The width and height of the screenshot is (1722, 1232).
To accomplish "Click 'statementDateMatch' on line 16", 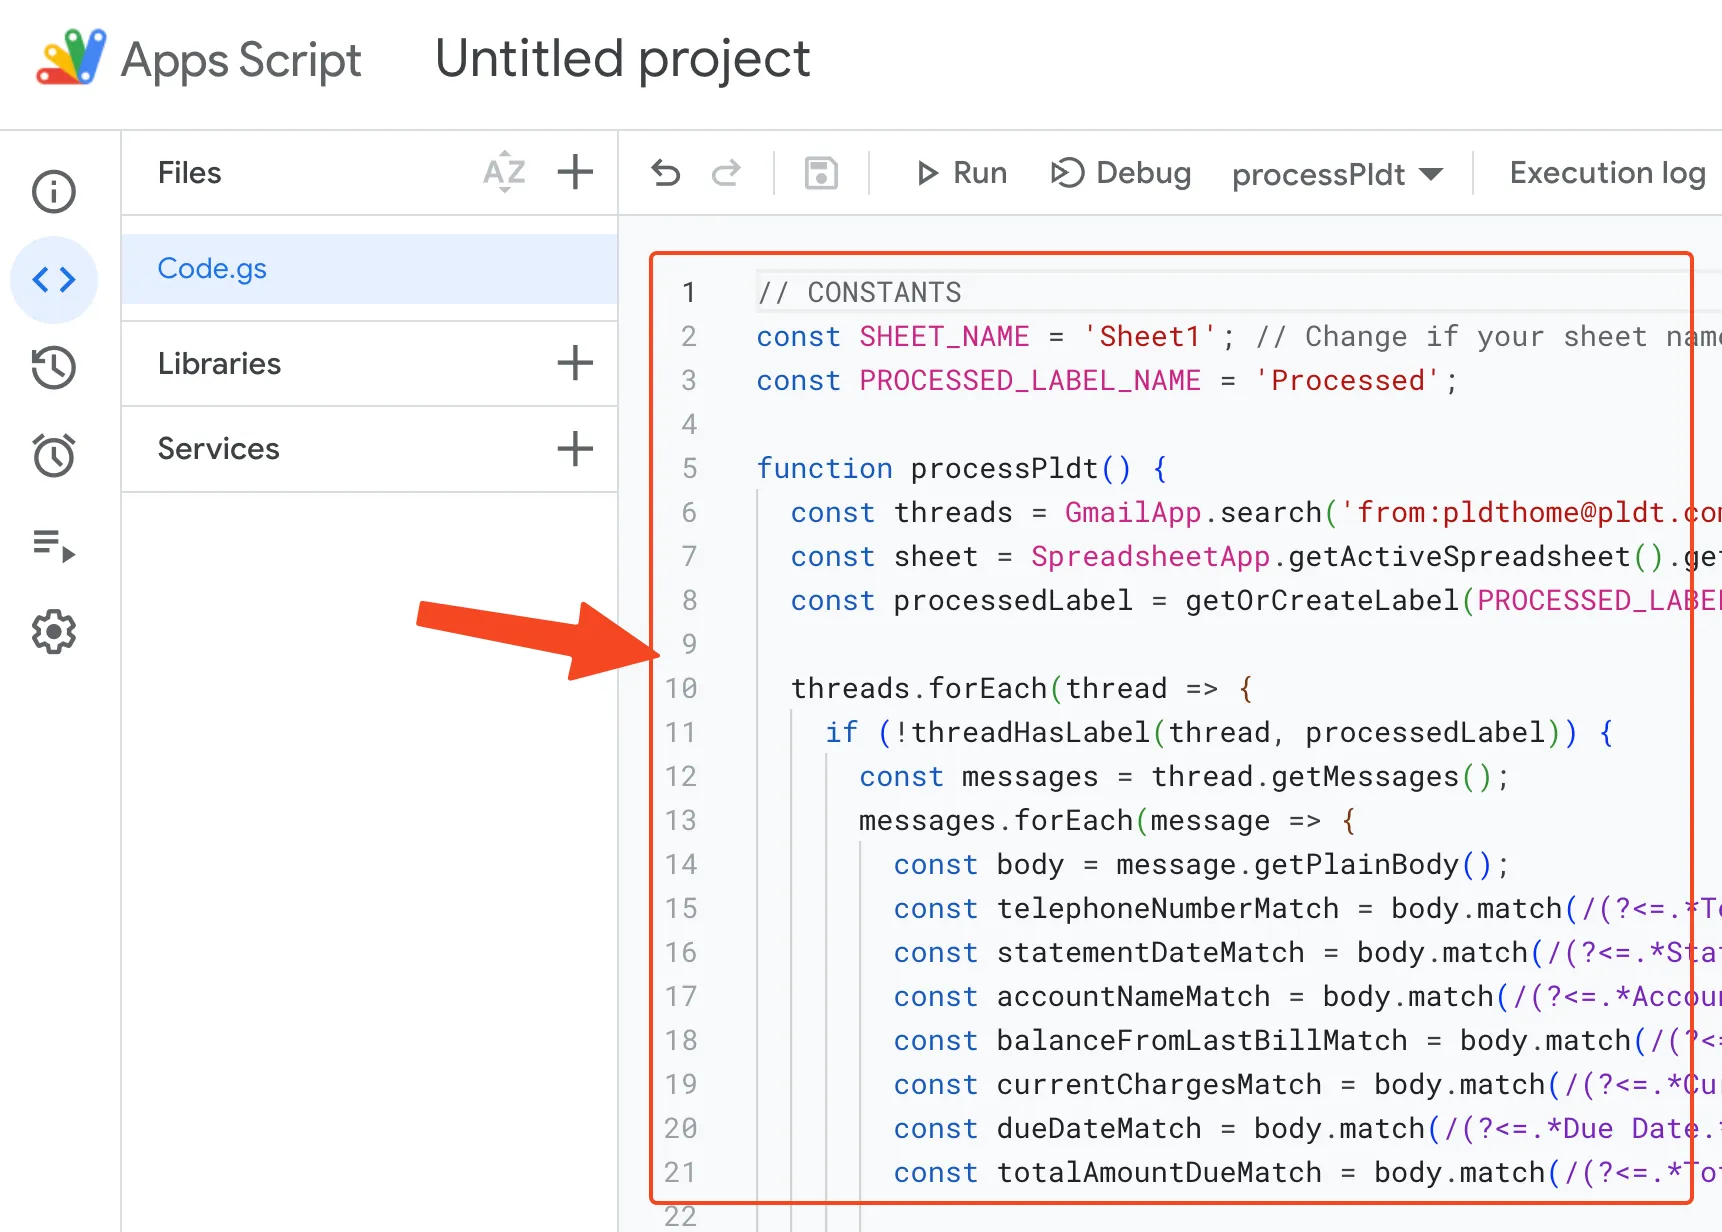I will [1150, 952].
